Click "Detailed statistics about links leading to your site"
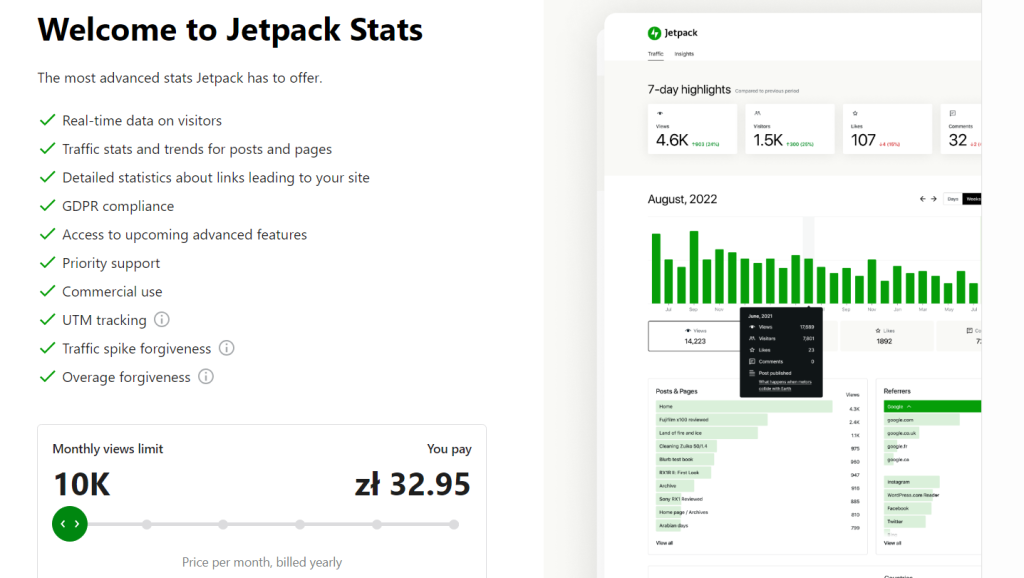This screenshot has height=578, width=1024. pyautogui.click(x=216, y=178)
